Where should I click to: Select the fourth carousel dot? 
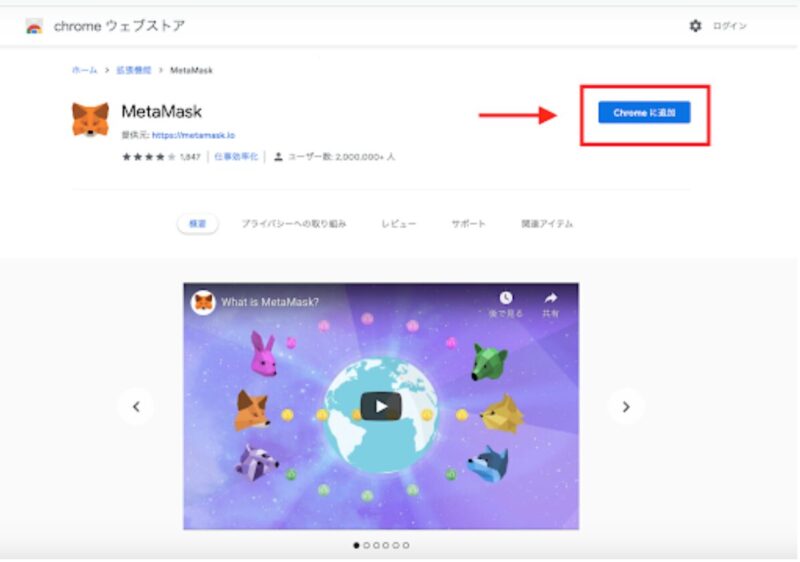click(386, 545)
